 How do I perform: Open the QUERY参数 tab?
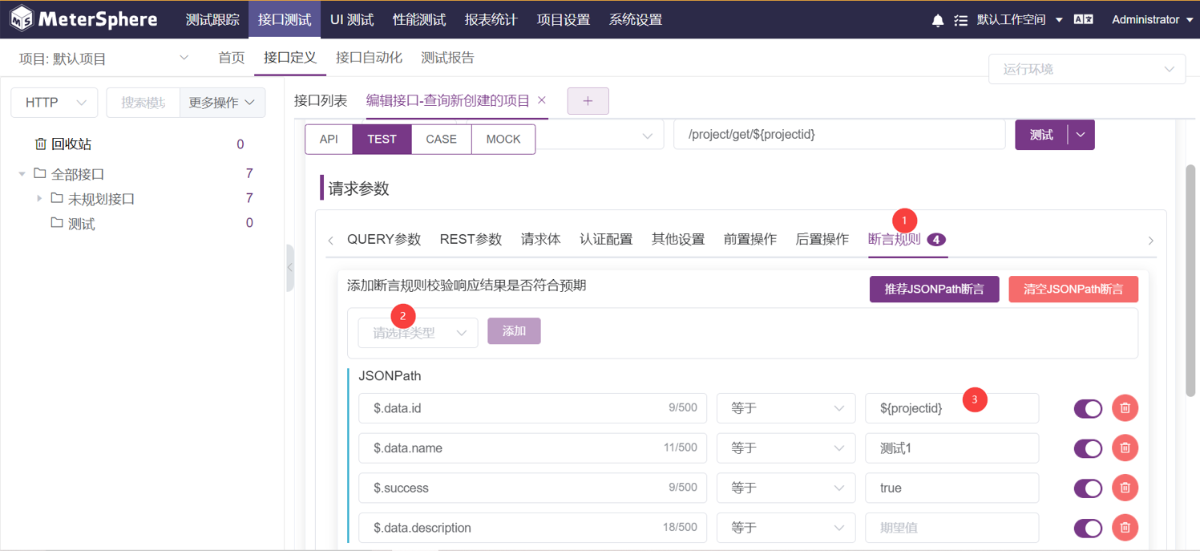(x=384, y=239)
